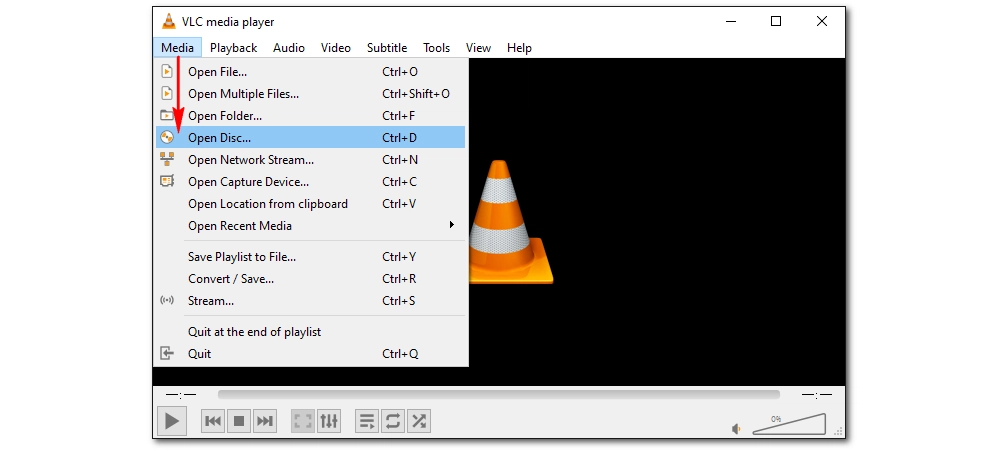
Task: Choose Save Playlist to File...
Action: [311, 257]
